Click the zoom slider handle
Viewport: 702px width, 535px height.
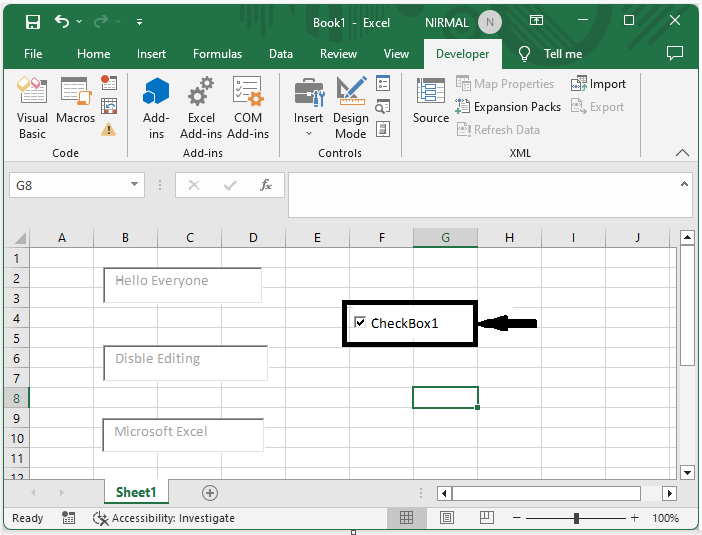[x=576, y=518]
